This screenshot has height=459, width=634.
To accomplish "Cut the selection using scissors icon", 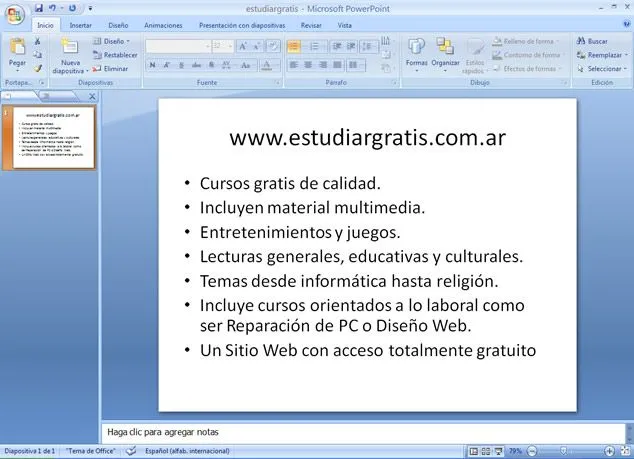I will 38,41.
